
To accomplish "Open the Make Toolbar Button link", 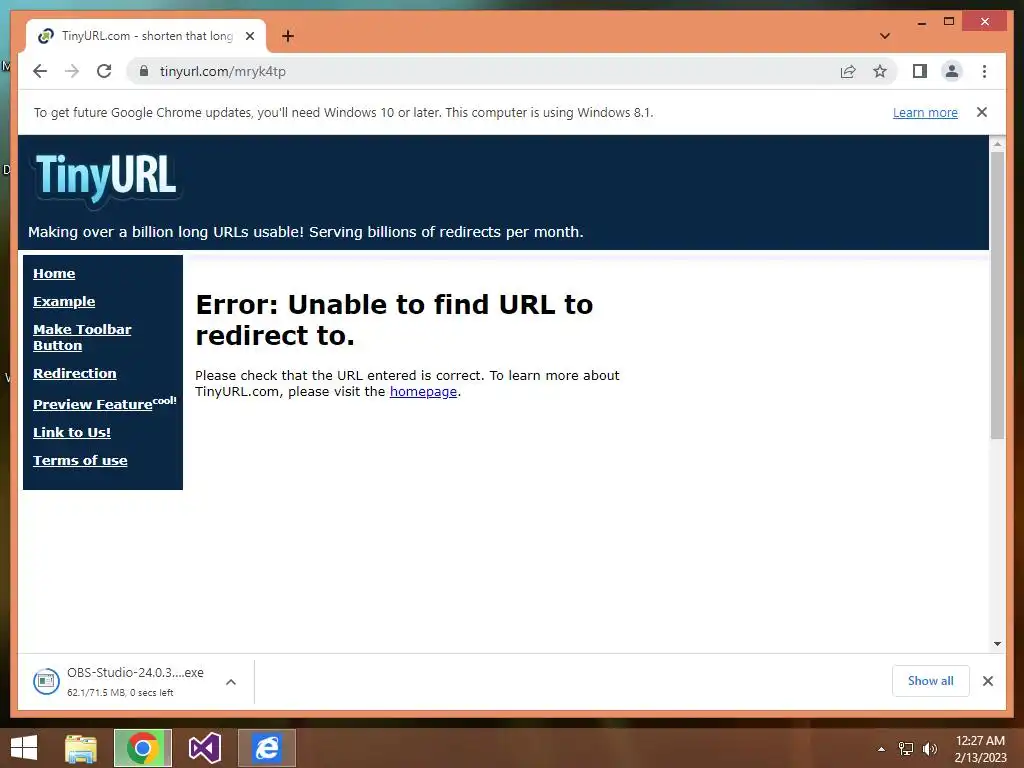I will (82, 338).
